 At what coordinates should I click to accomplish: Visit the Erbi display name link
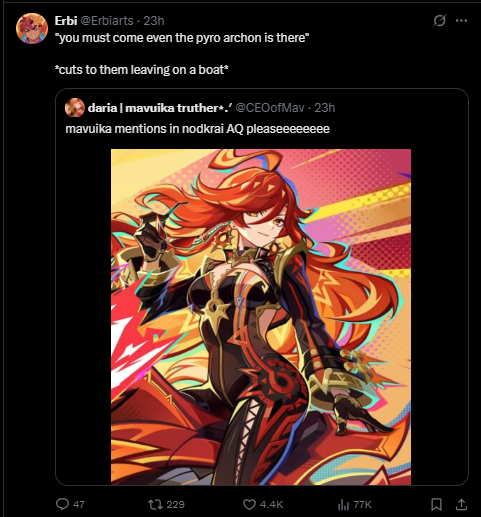click(x=66, y=21)
